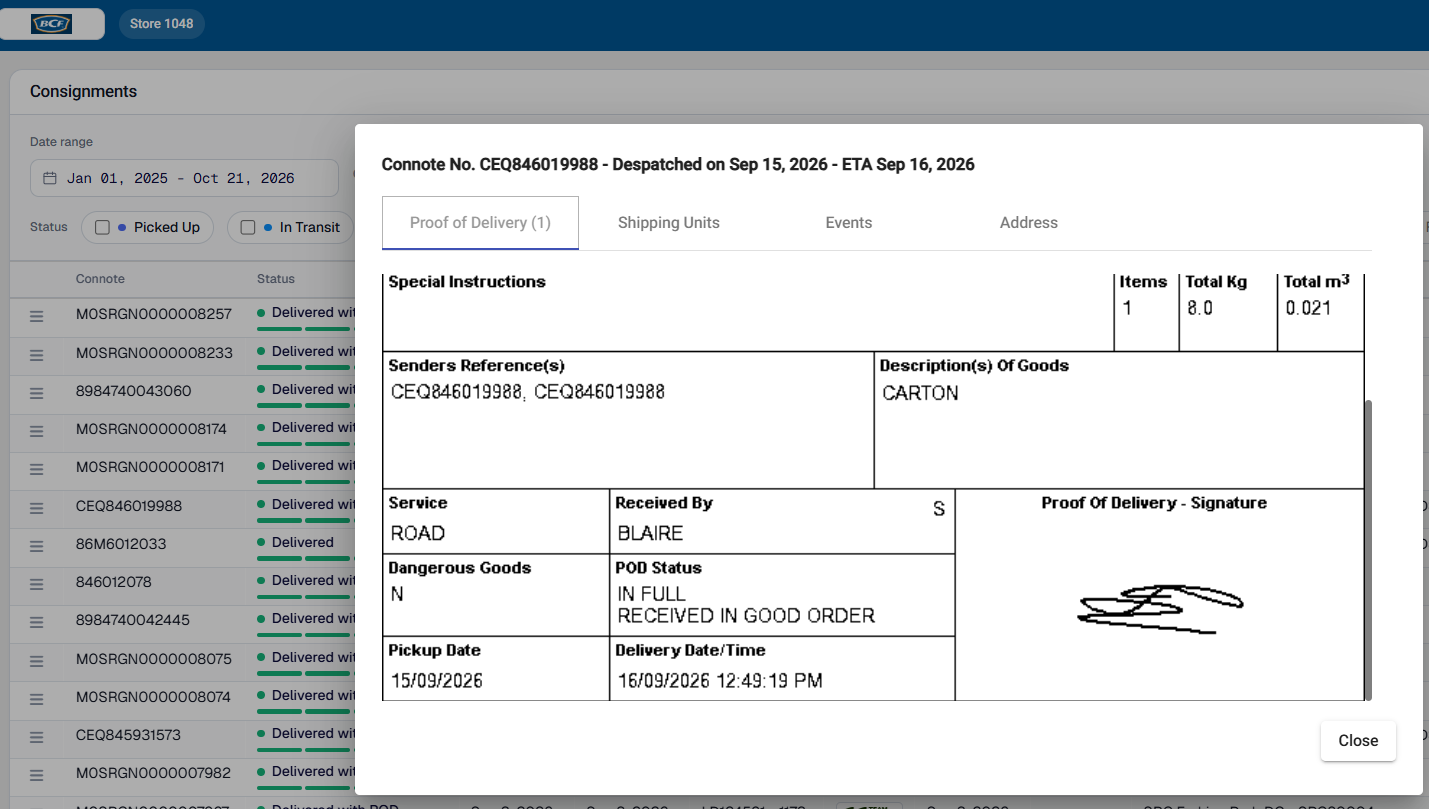Open row menu for 8984740042445

(37, 622)
